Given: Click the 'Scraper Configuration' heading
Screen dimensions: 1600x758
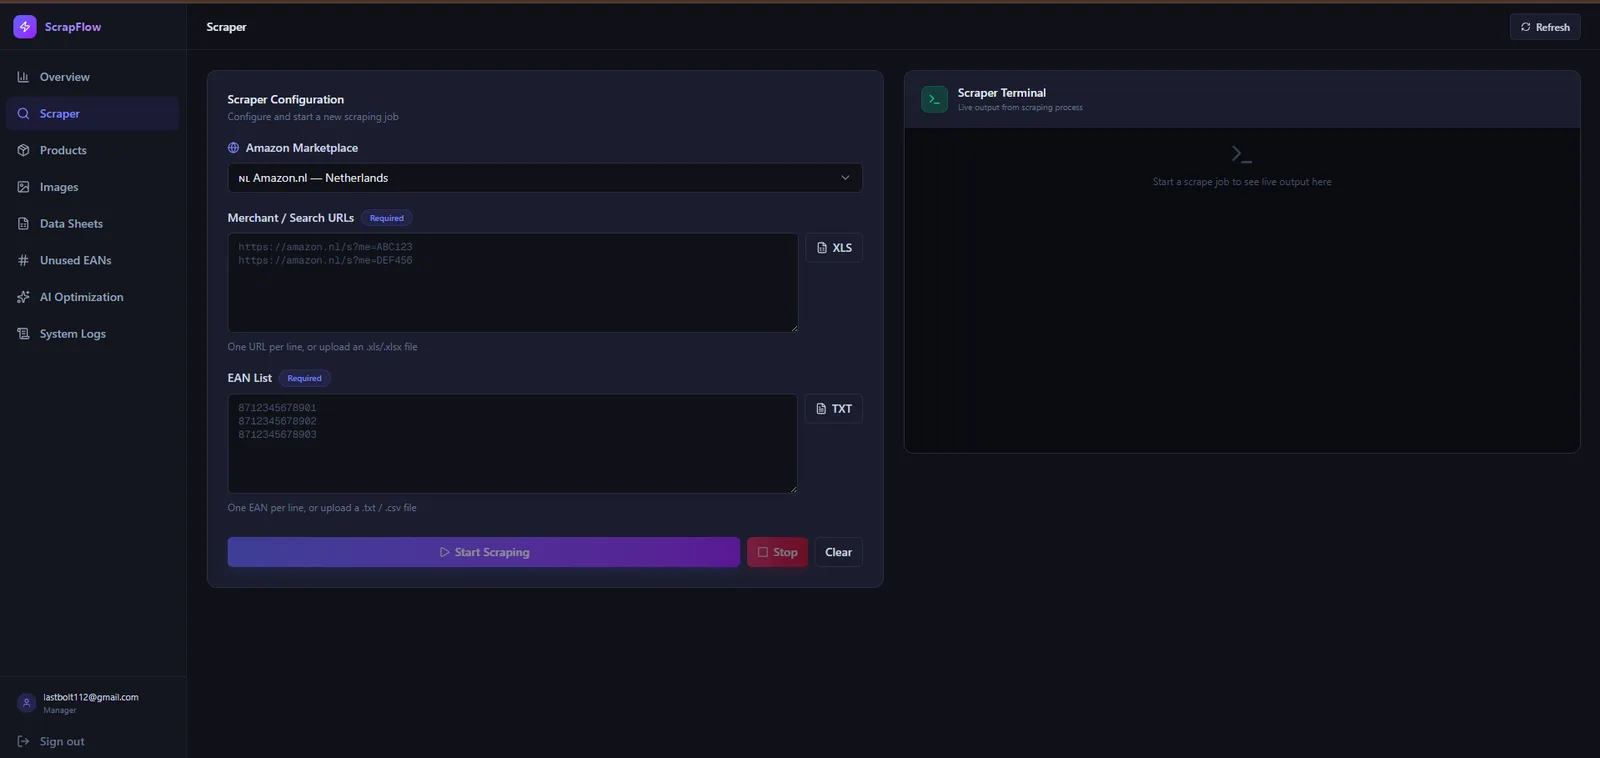Looking at the screenshot, I should tap(286, 99).
